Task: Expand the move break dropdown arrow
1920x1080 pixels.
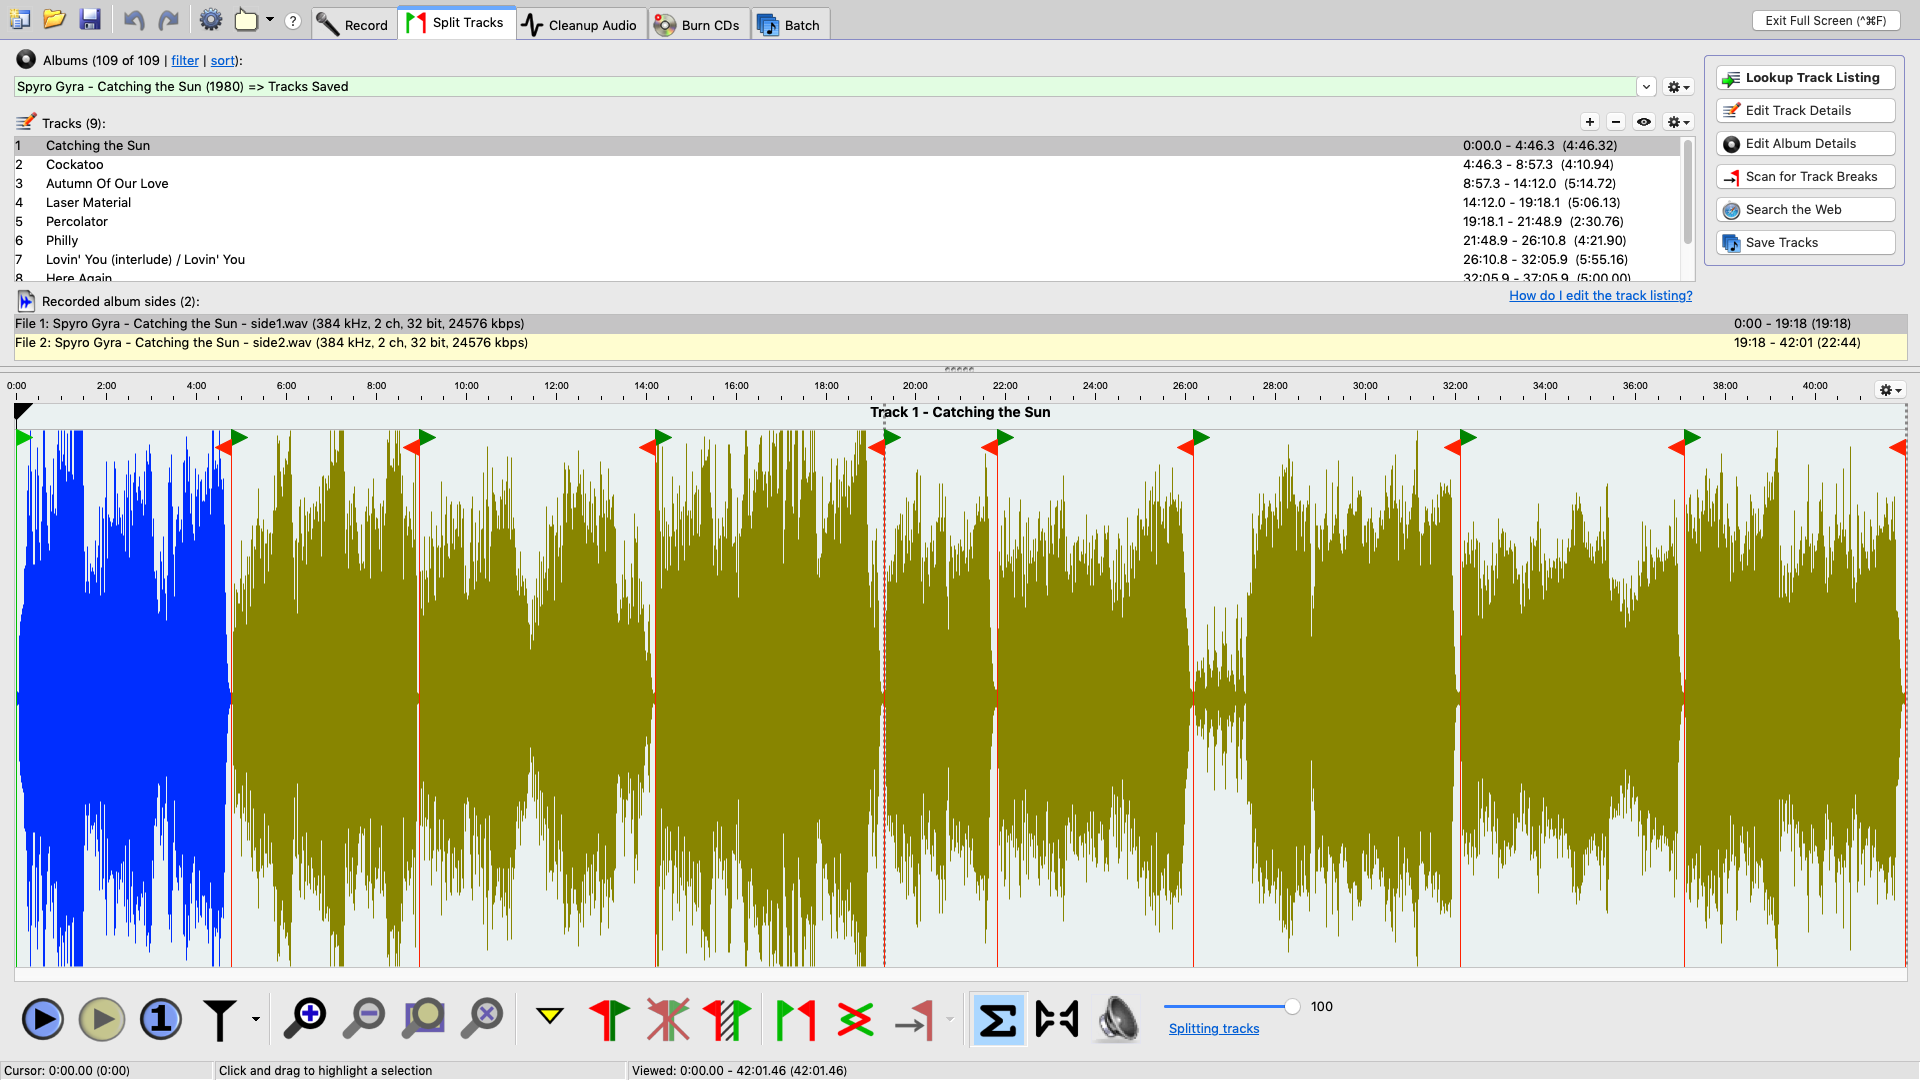Action: (949, 1019)
